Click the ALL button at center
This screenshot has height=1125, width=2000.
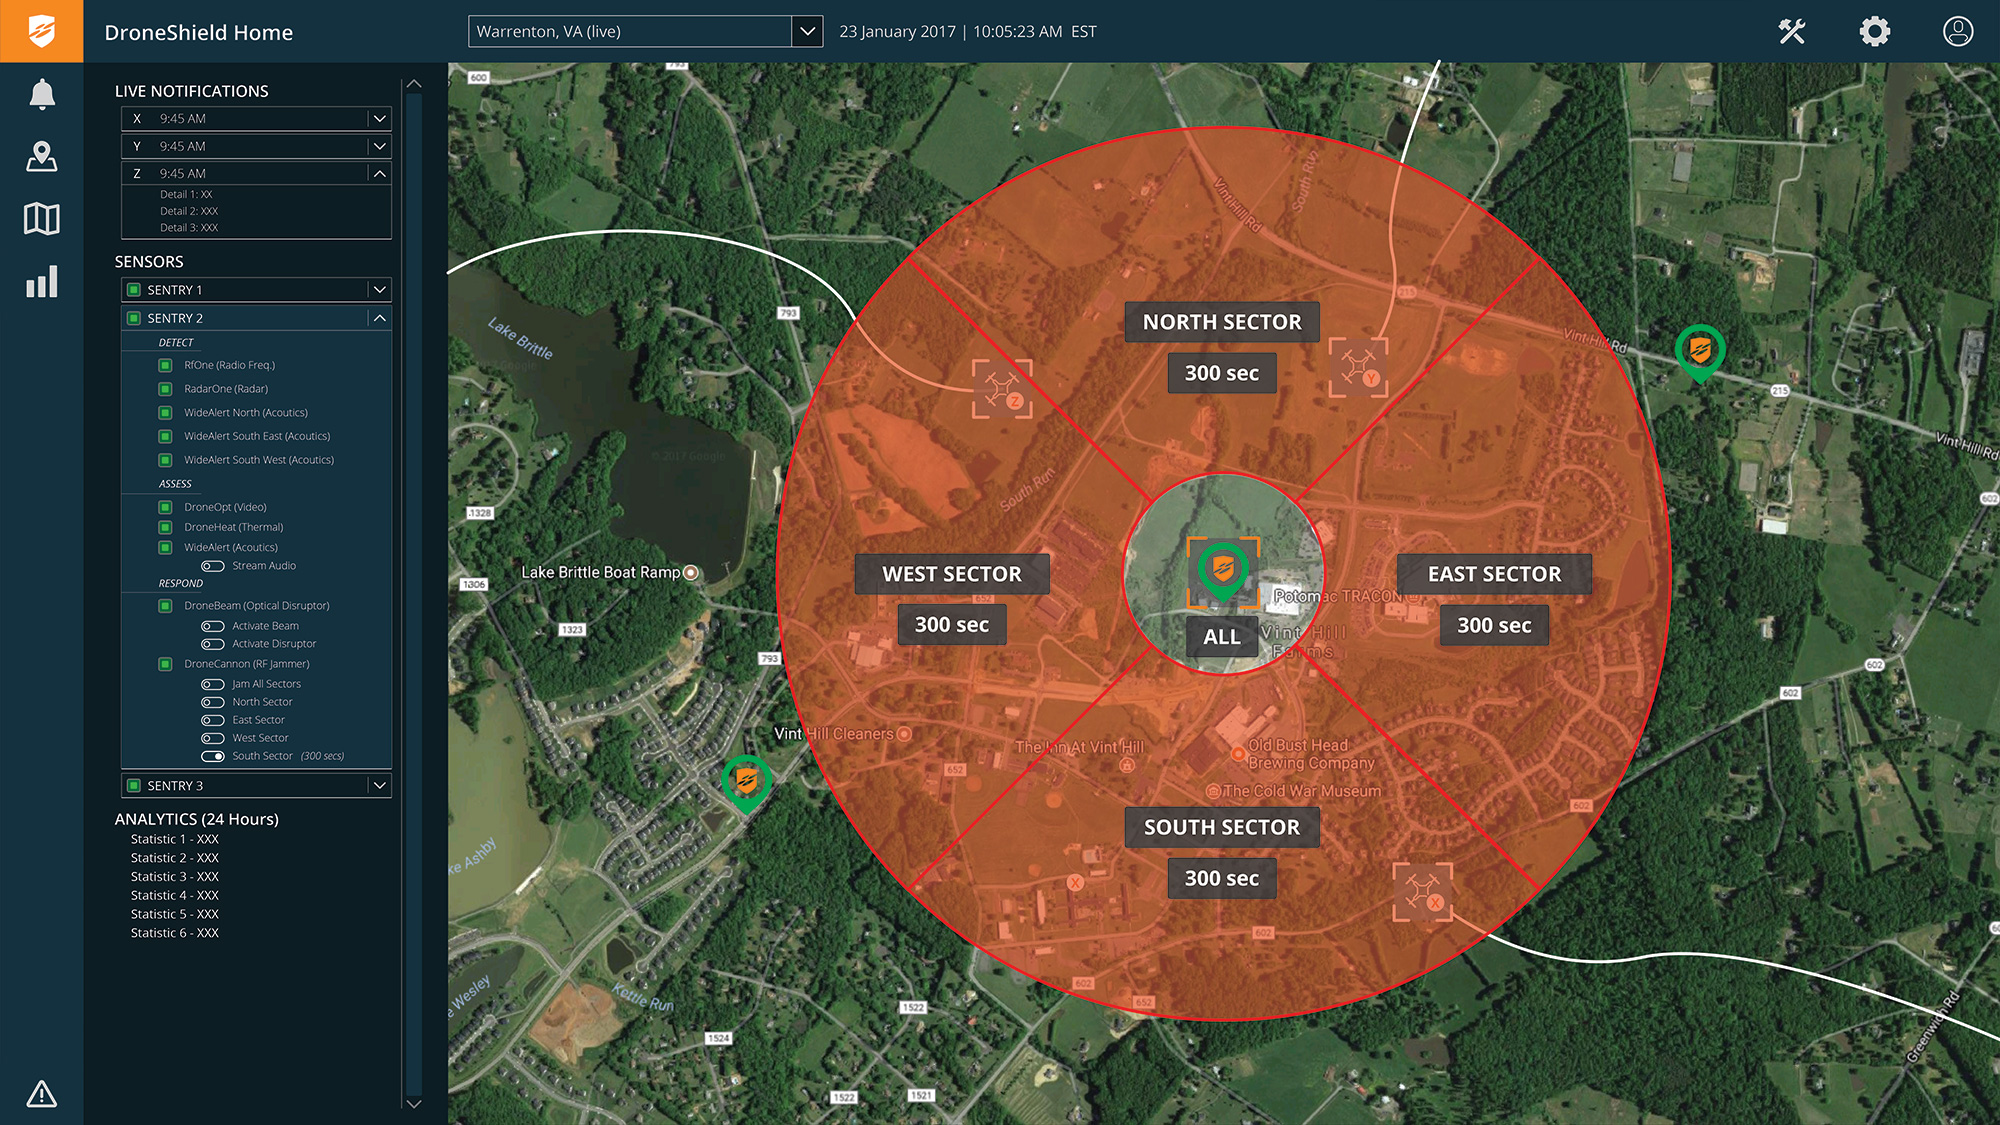1221,637
